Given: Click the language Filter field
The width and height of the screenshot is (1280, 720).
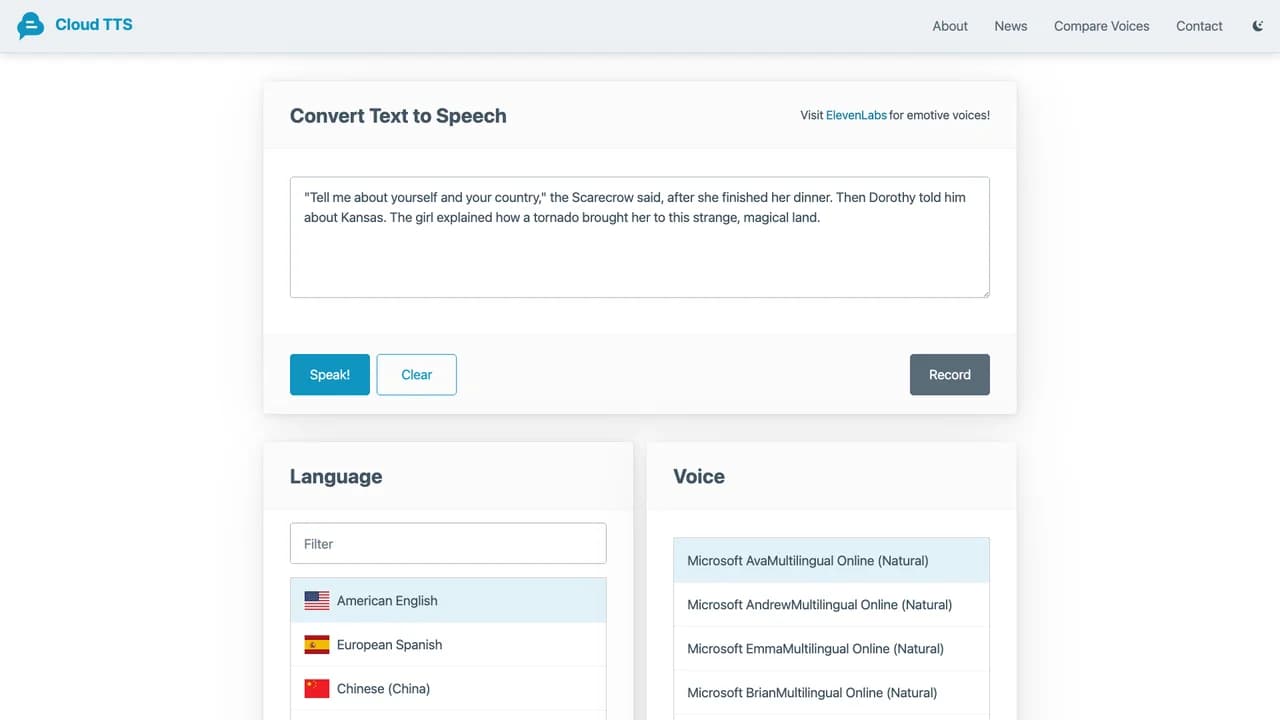Looking at the screenshot, I should 448,543.
